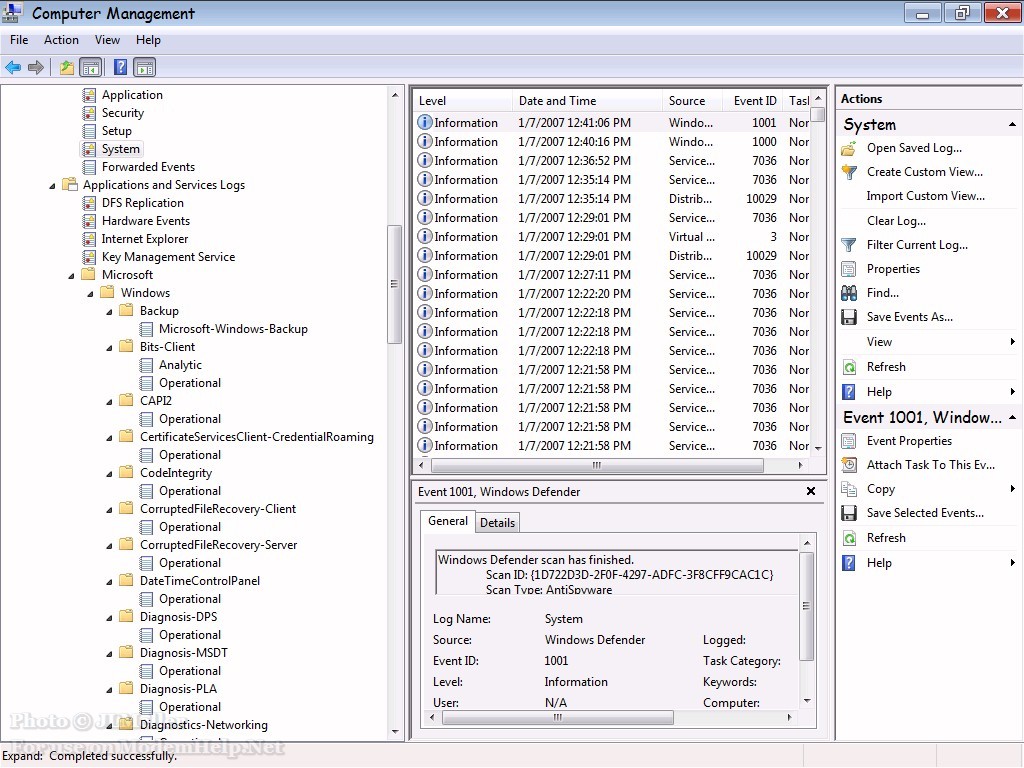Switch to the General tab
Viewport: 1024px width, 768px height.
(x=448, y=521)
